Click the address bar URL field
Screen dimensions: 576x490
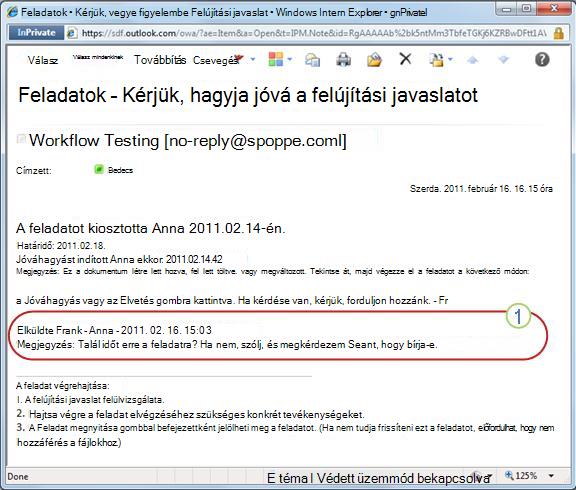[x=314, y=33]
